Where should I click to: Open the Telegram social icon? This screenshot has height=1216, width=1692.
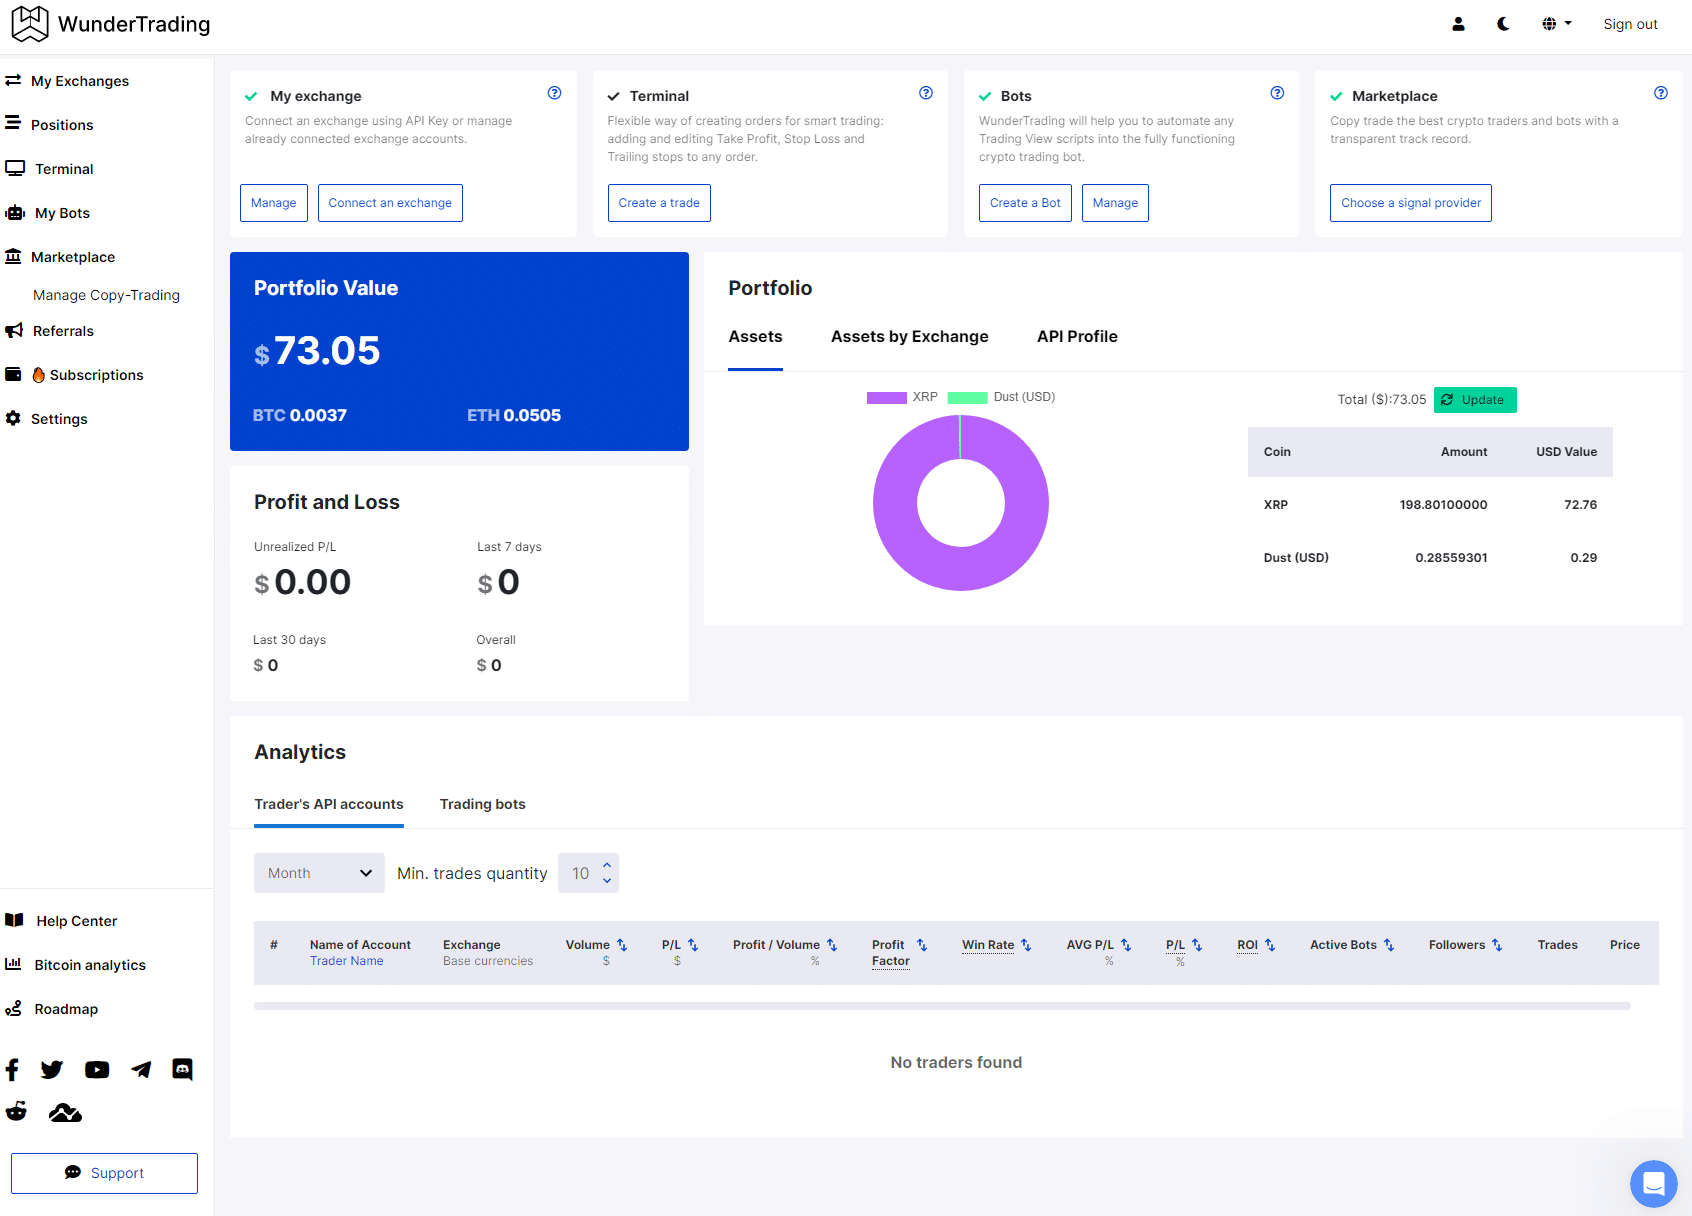141,1070
